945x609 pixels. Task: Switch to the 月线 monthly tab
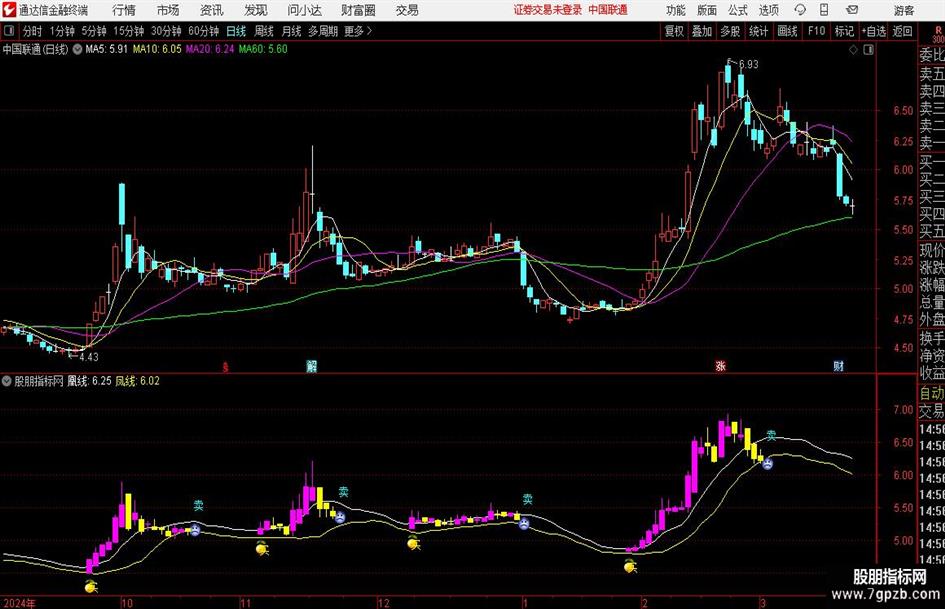292,31
